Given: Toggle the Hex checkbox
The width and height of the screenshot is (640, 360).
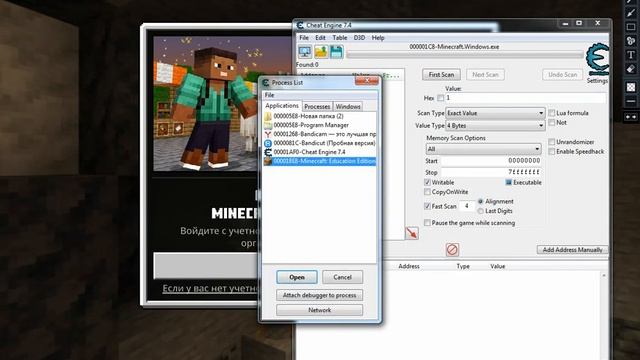Looking at the screenshot, I should 440,98.
